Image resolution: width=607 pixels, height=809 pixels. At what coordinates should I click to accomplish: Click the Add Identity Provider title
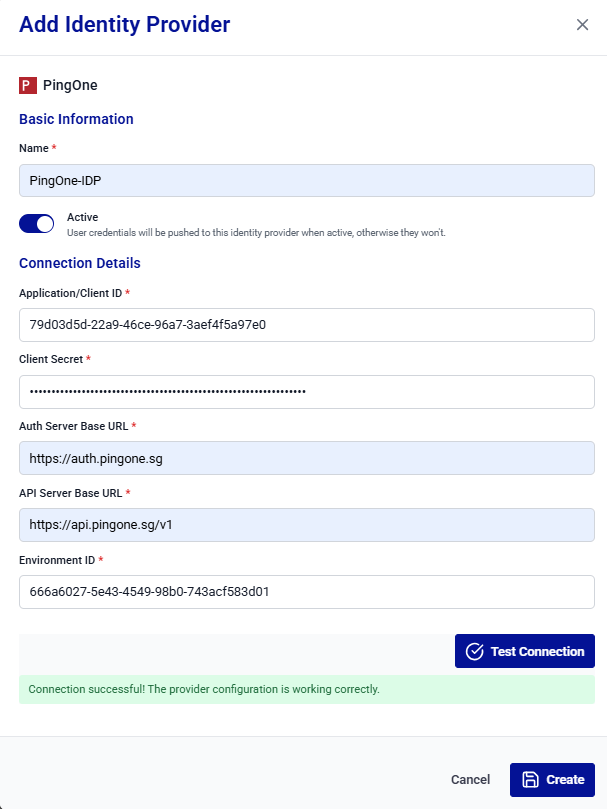[x=124, y=24]
